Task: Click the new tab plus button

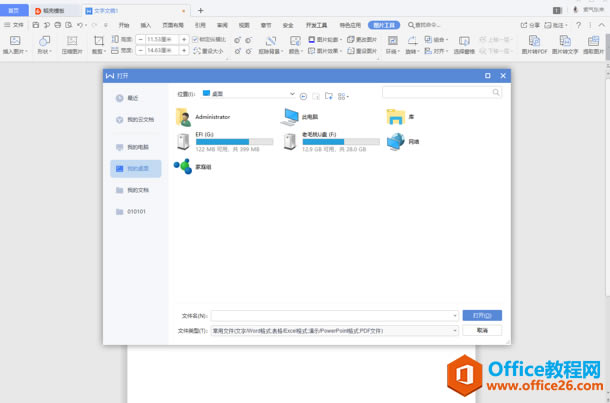Action: point(200,11)
